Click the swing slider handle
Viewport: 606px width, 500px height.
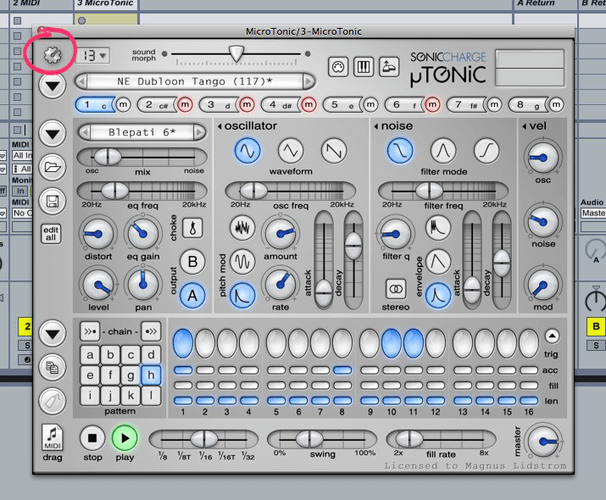(x=309, y=439)
